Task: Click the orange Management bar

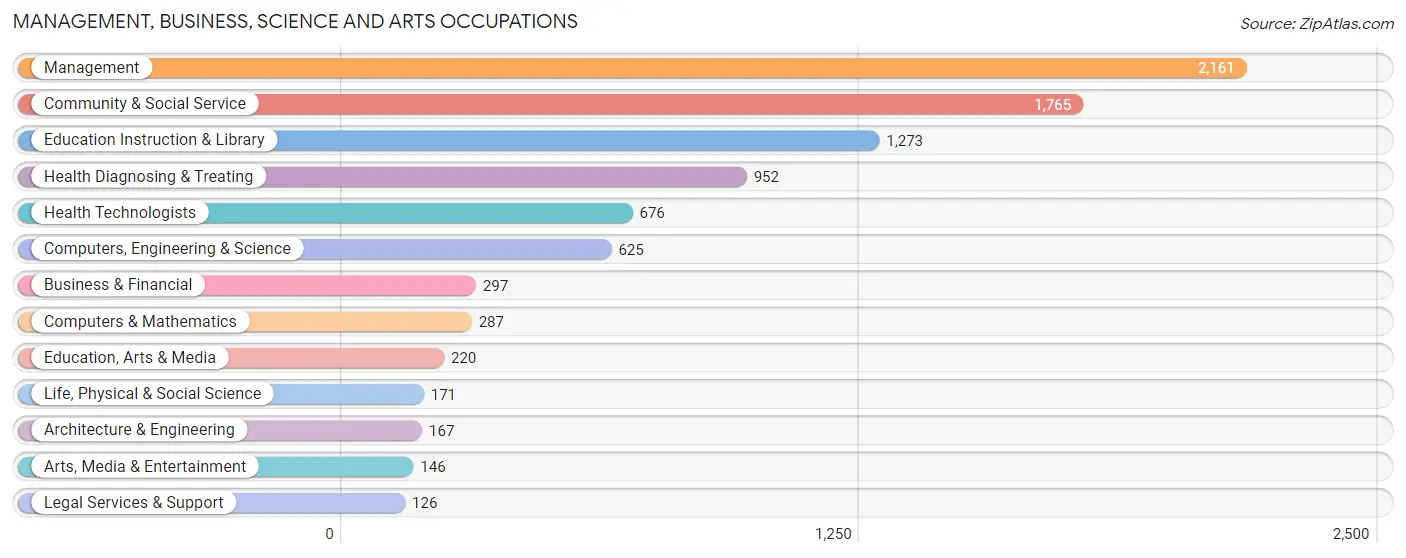Action: point(632,68)
